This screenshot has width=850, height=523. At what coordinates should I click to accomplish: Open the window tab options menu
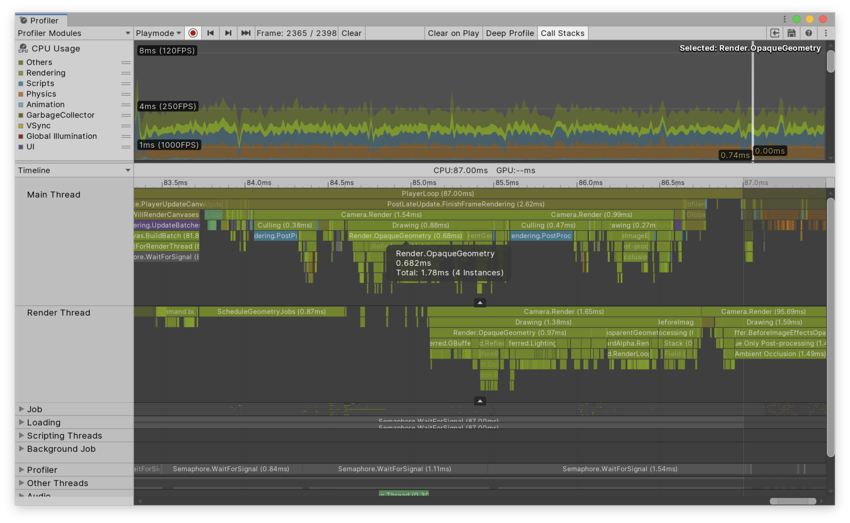coord(784,19)
